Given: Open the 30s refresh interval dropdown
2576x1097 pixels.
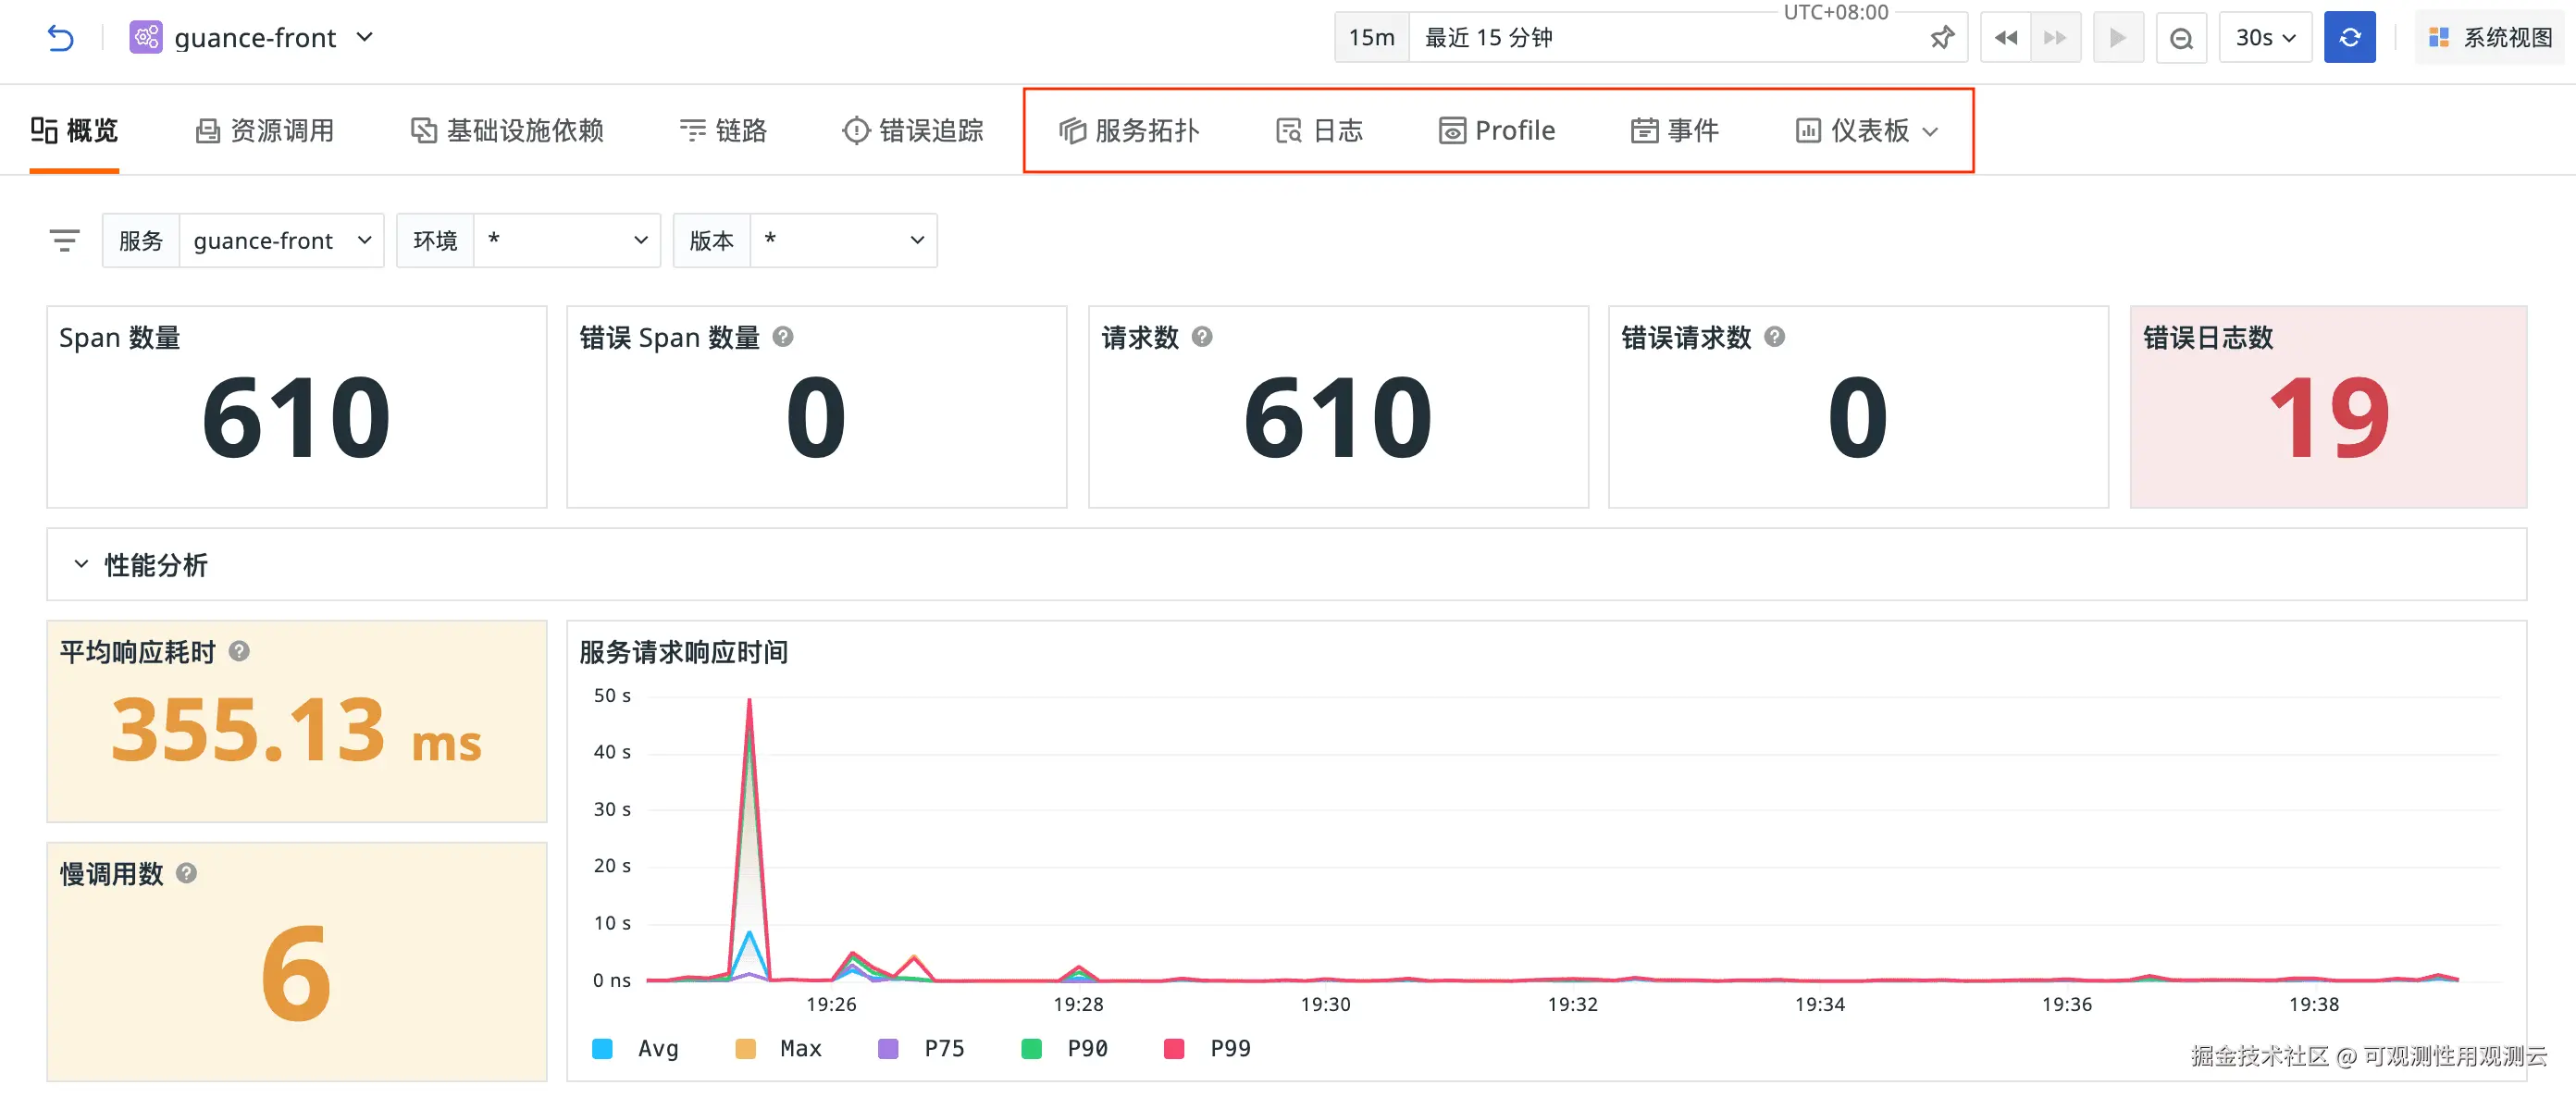Looking at the screenshot, I should coord(2265,38).
